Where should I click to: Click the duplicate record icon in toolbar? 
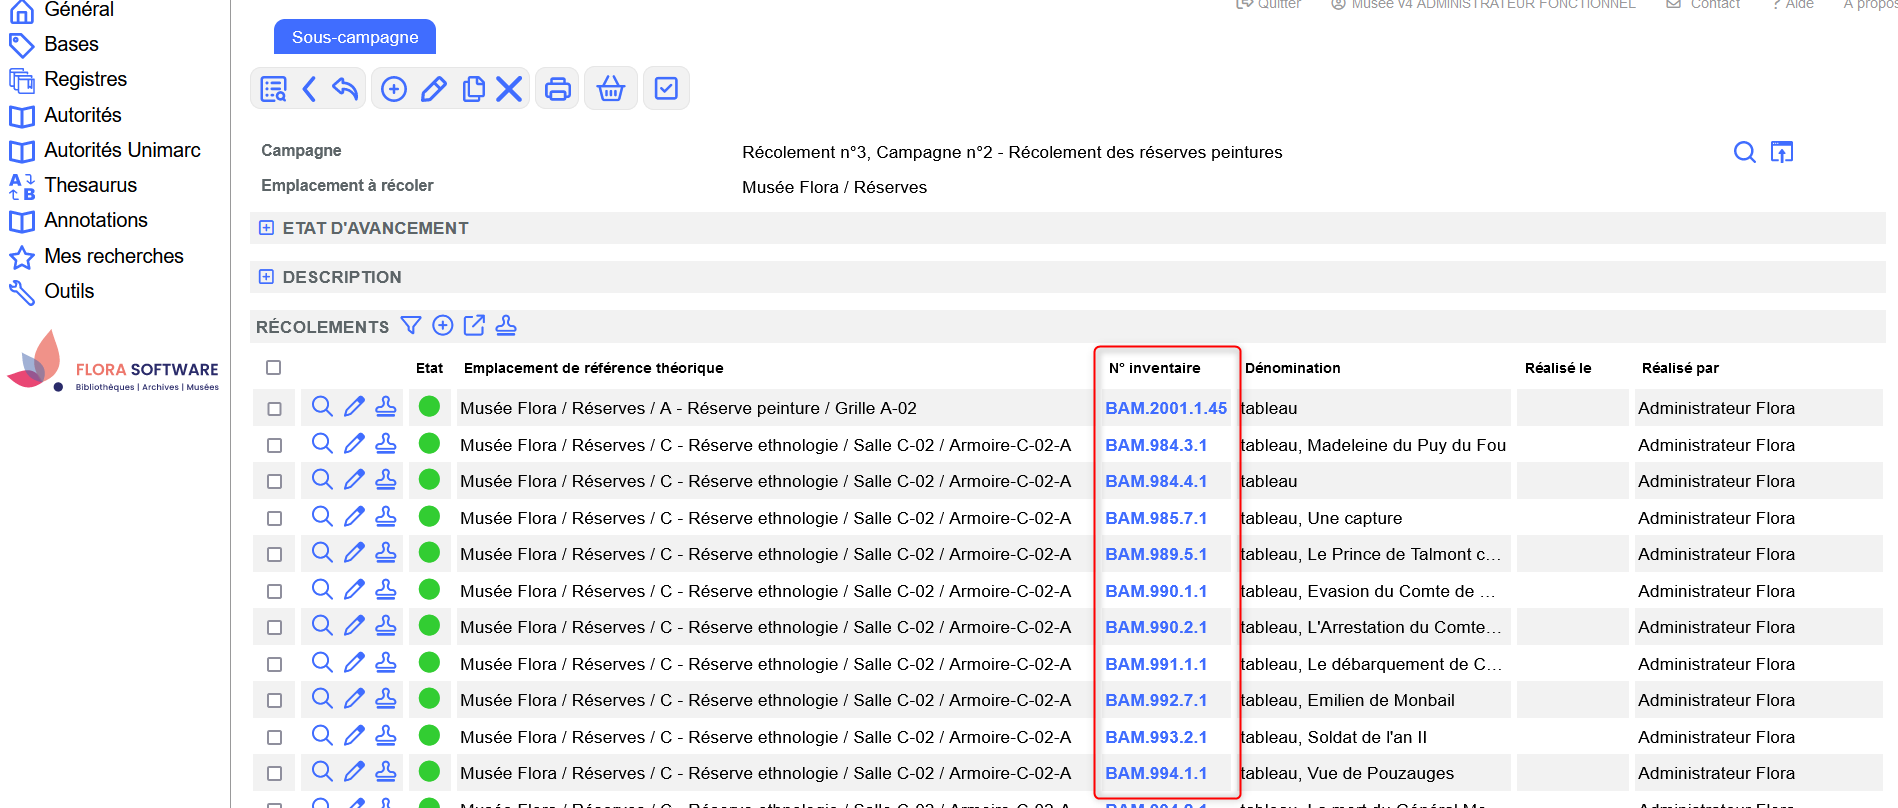pyautogui.click(x=473, y=89)
